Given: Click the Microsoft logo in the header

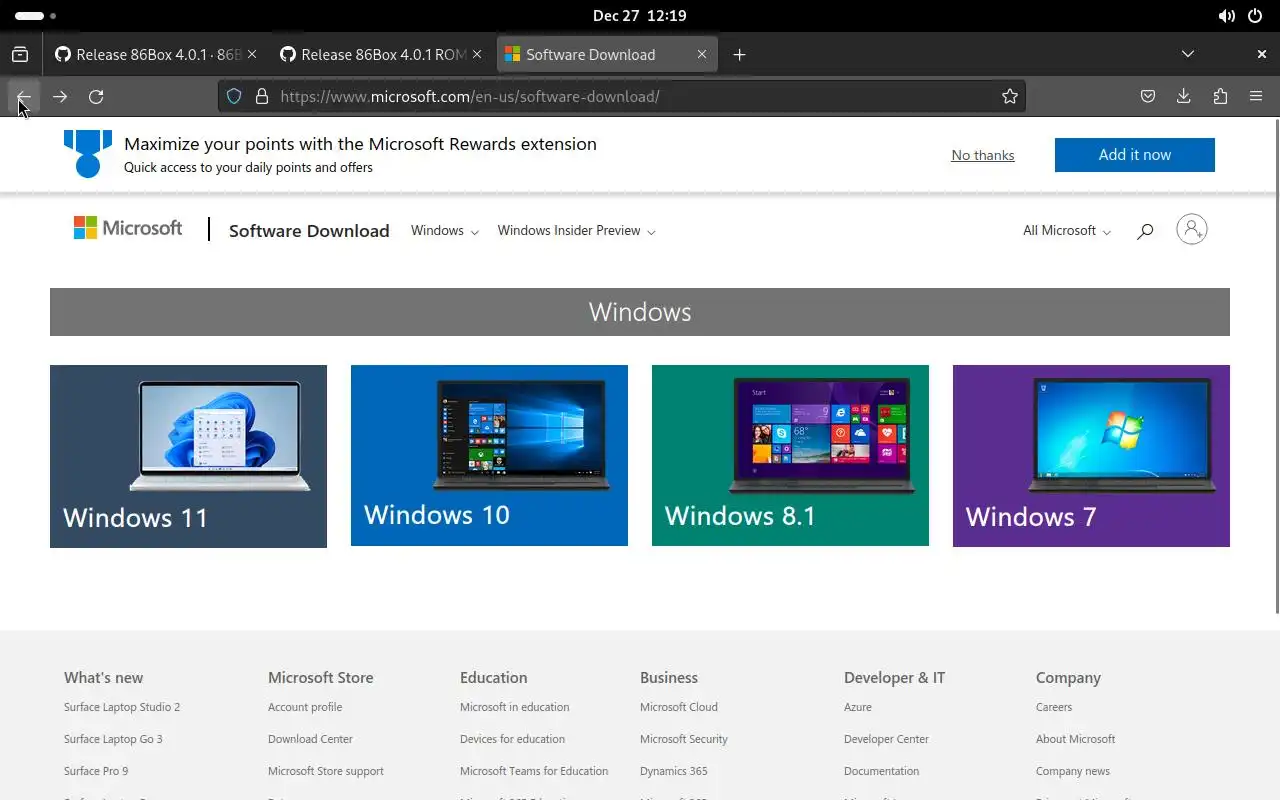Looking at the screenshot, I should (x=128, y=229).
